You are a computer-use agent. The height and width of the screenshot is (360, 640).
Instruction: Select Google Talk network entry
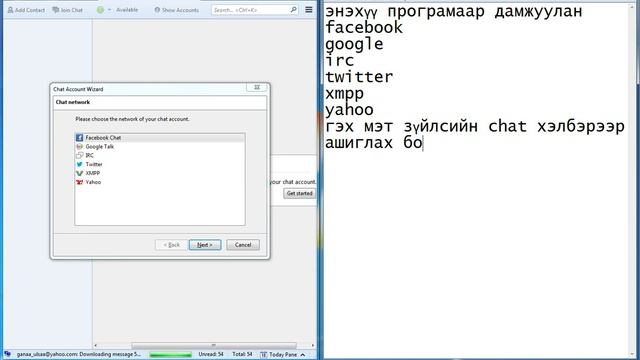(160, 147)
